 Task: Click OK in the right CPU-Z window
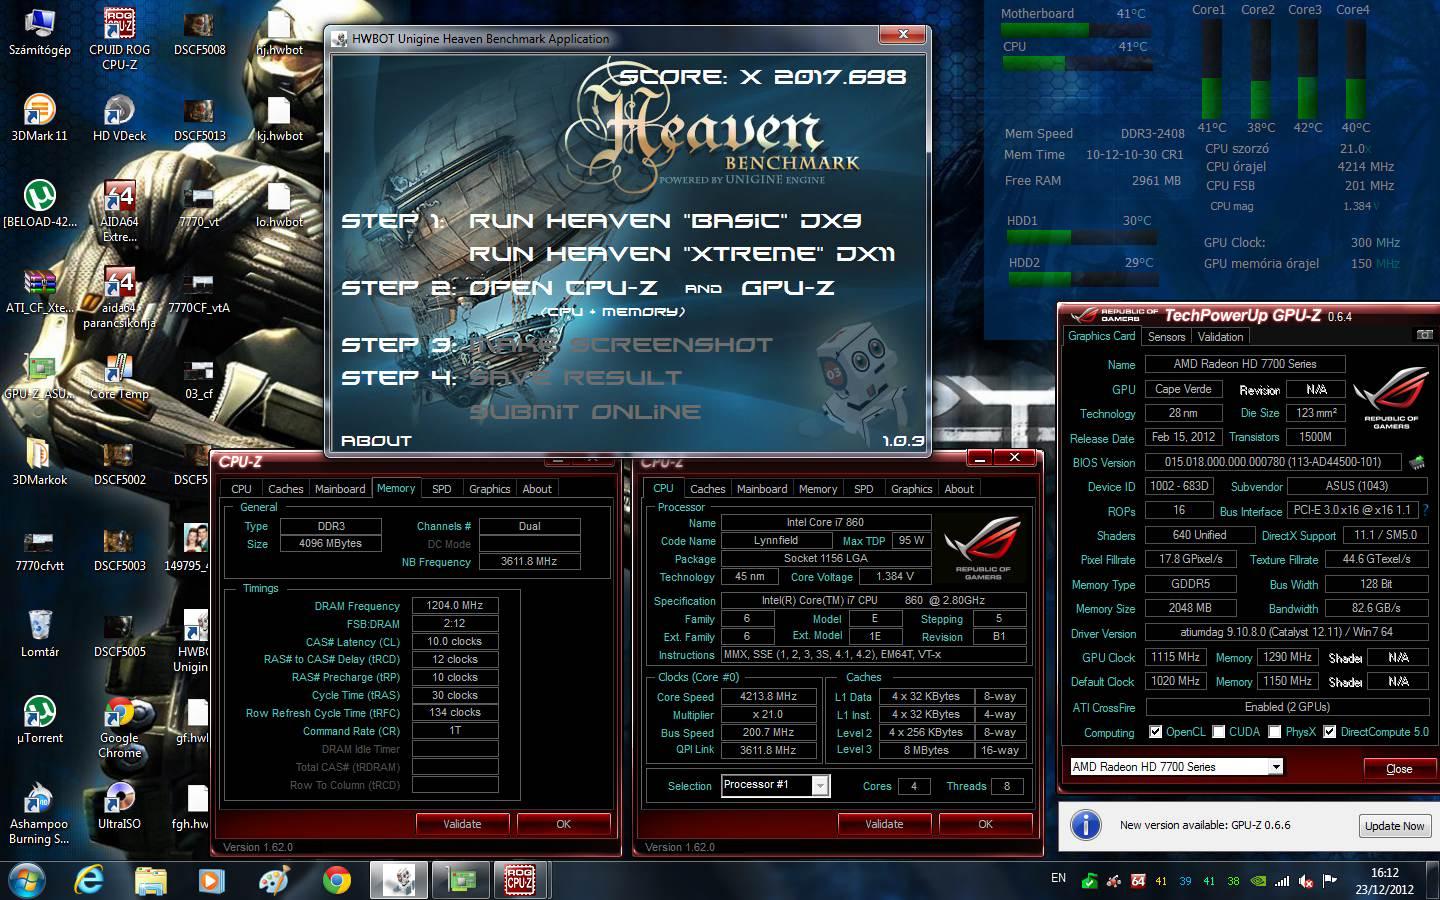tap(985, 824)
